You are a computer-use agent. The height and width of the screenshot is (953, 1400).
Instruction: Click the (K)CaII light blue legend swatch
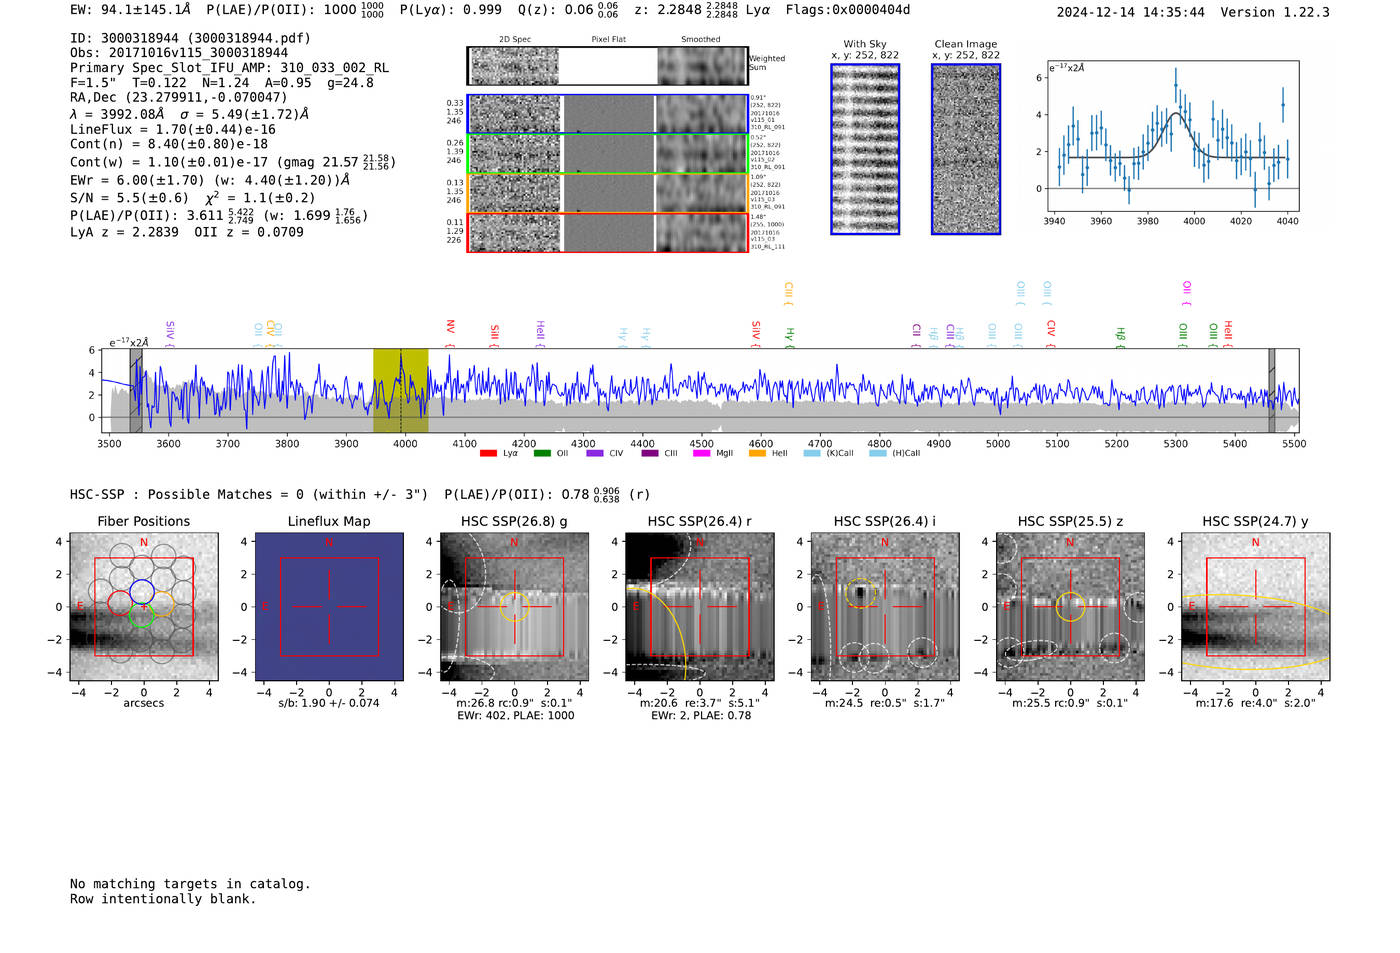[x=812, y=453]
